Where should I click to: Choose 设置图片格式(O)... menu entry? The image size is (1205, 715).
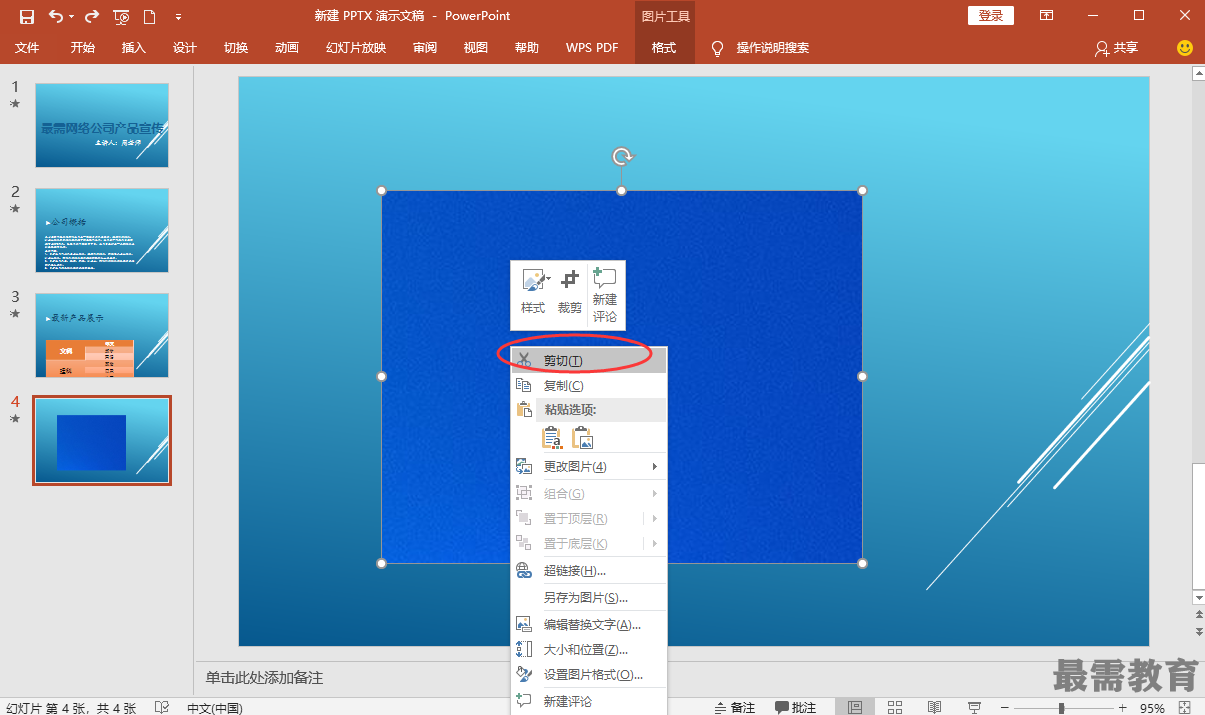point(589,674)
